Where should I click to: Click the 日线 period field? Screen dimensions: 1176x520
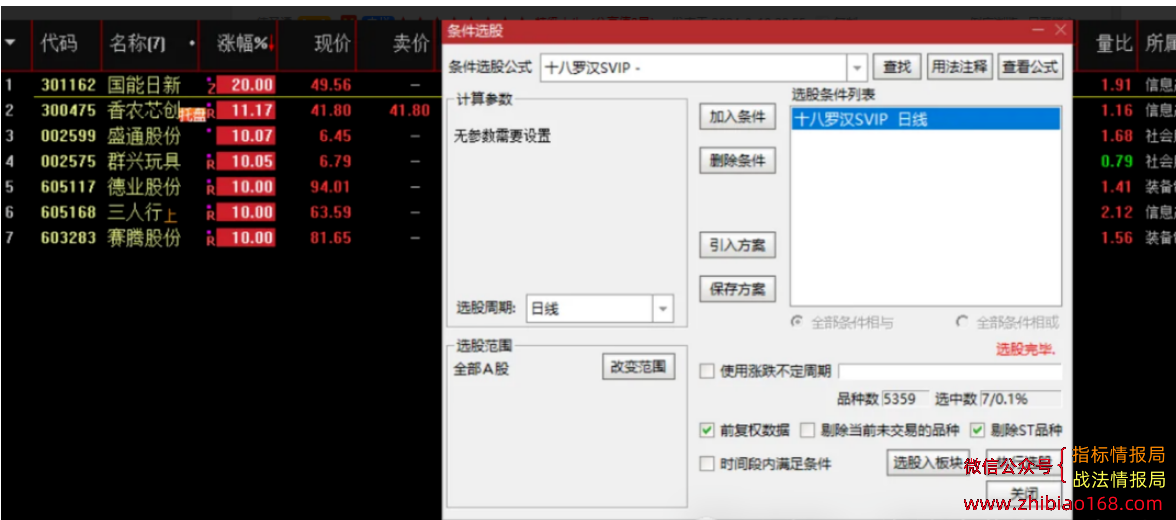(590, 308)
